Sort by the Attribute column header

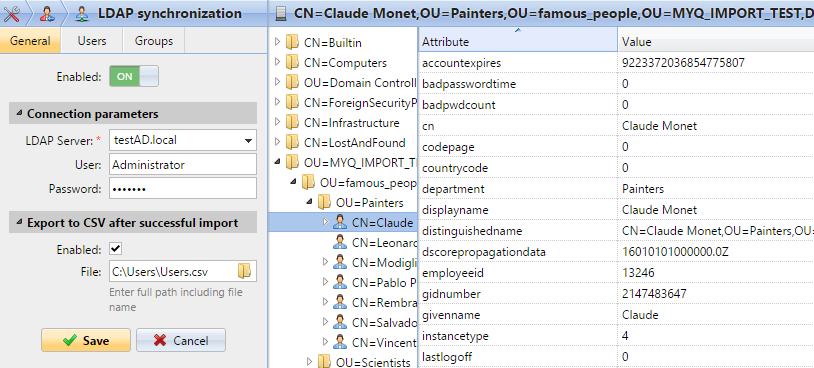coord(518,41)
